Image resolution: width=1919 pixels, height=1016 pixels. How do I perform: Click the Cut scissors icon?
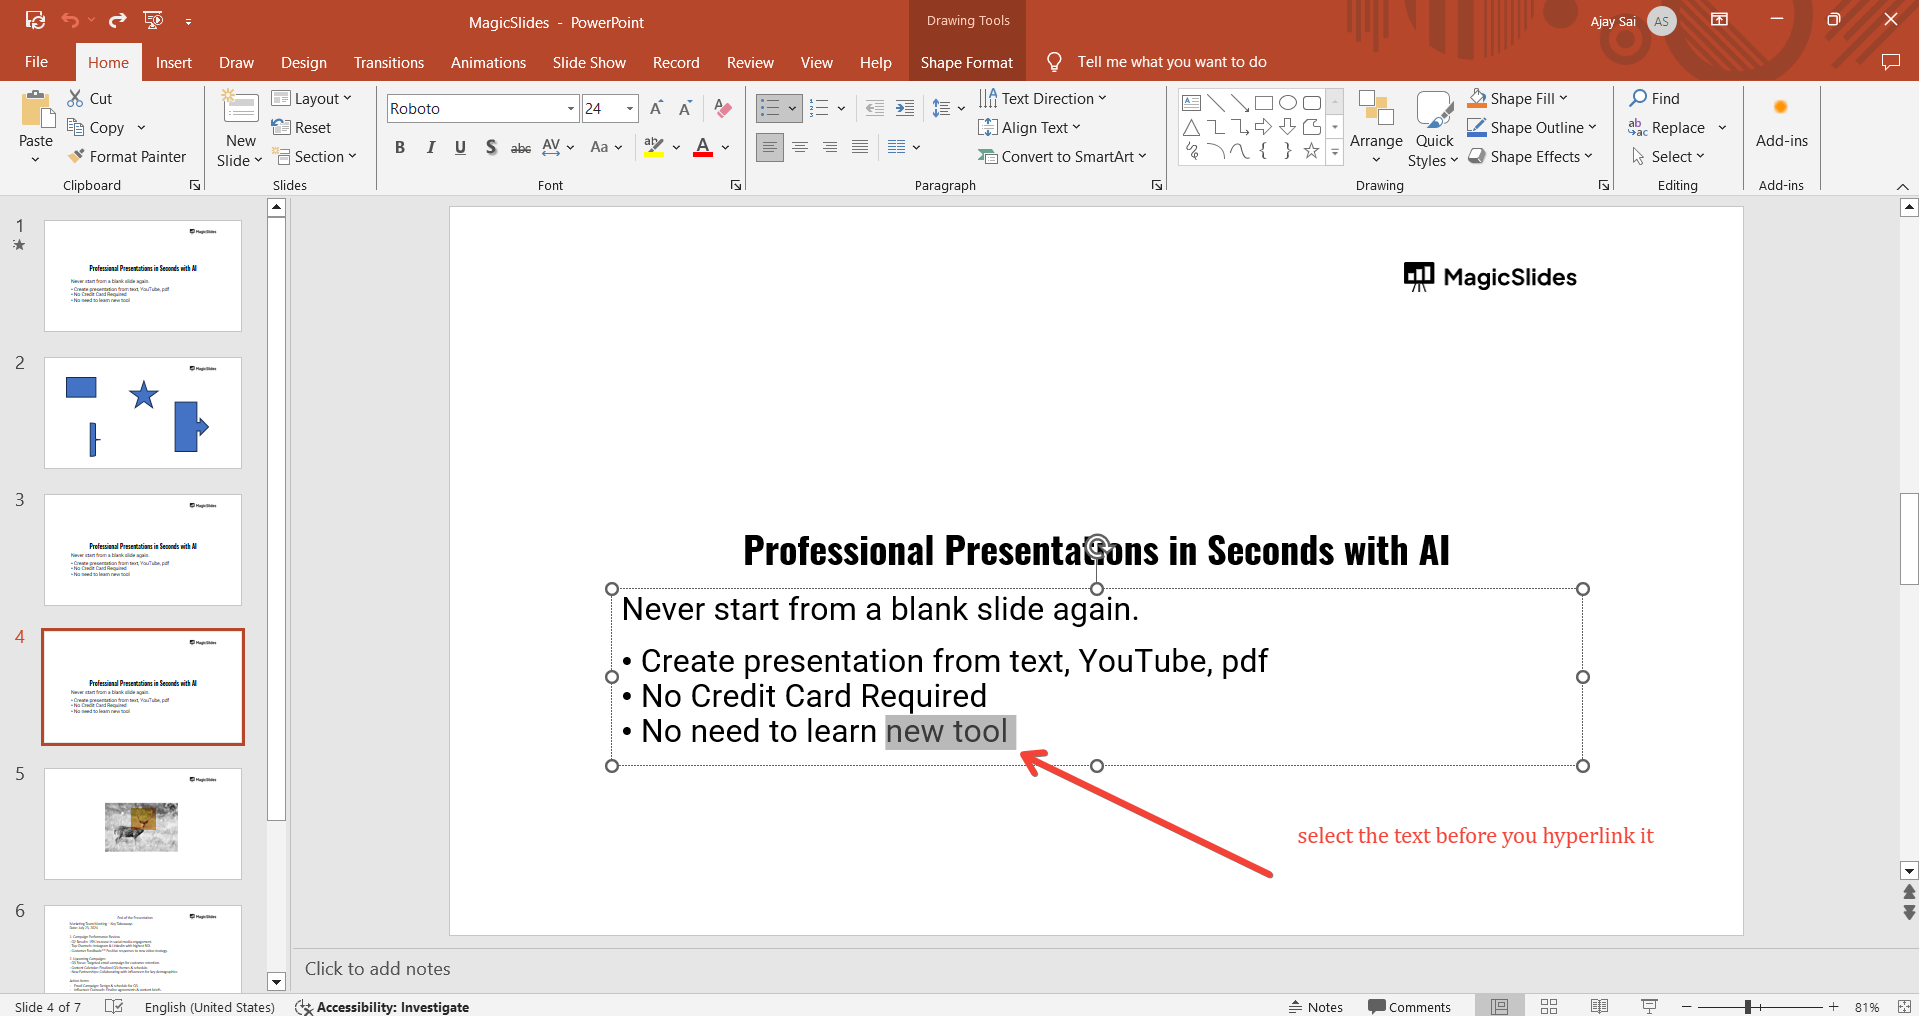(x=75, y=98)
